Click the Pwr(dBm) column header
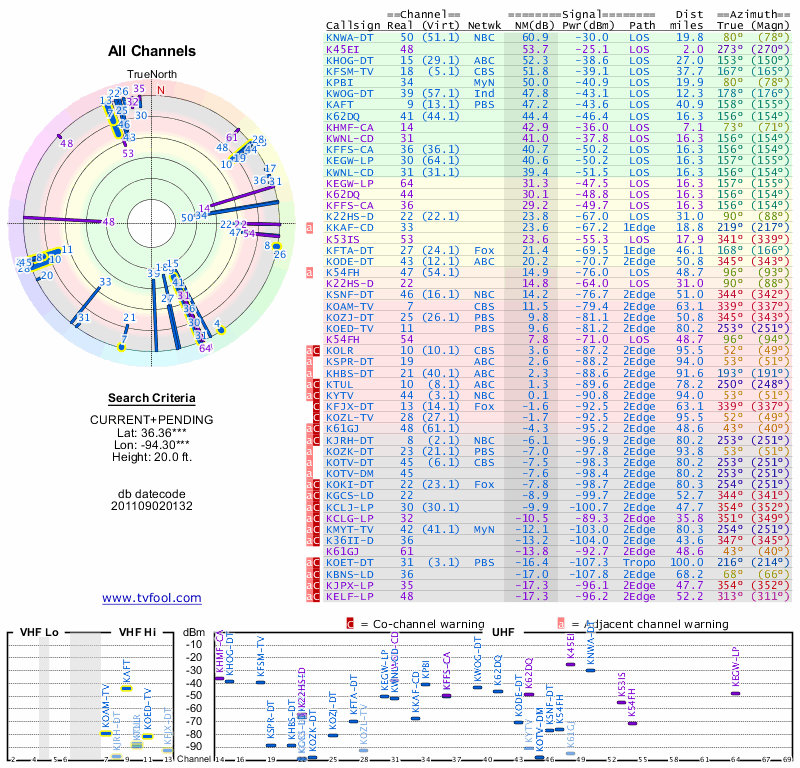This screenshot has width=800, height=768. tap(588, 26)
